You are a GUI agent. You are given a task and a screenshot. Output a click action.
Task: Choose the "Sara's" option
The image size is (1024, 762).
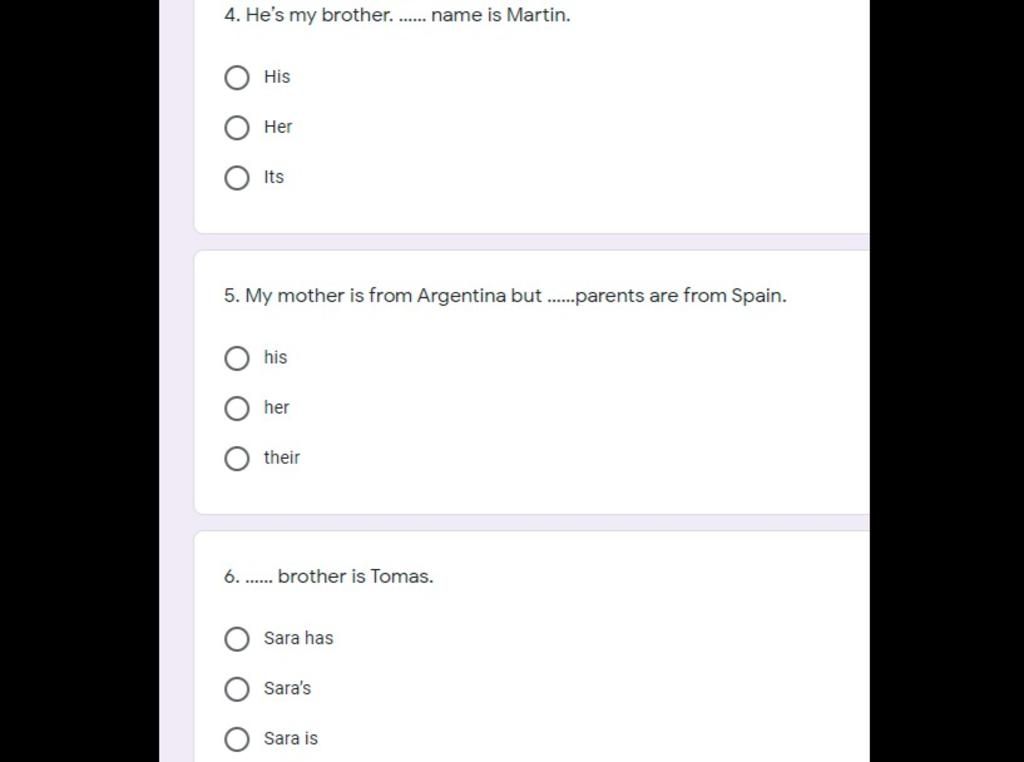coord(236,689)
